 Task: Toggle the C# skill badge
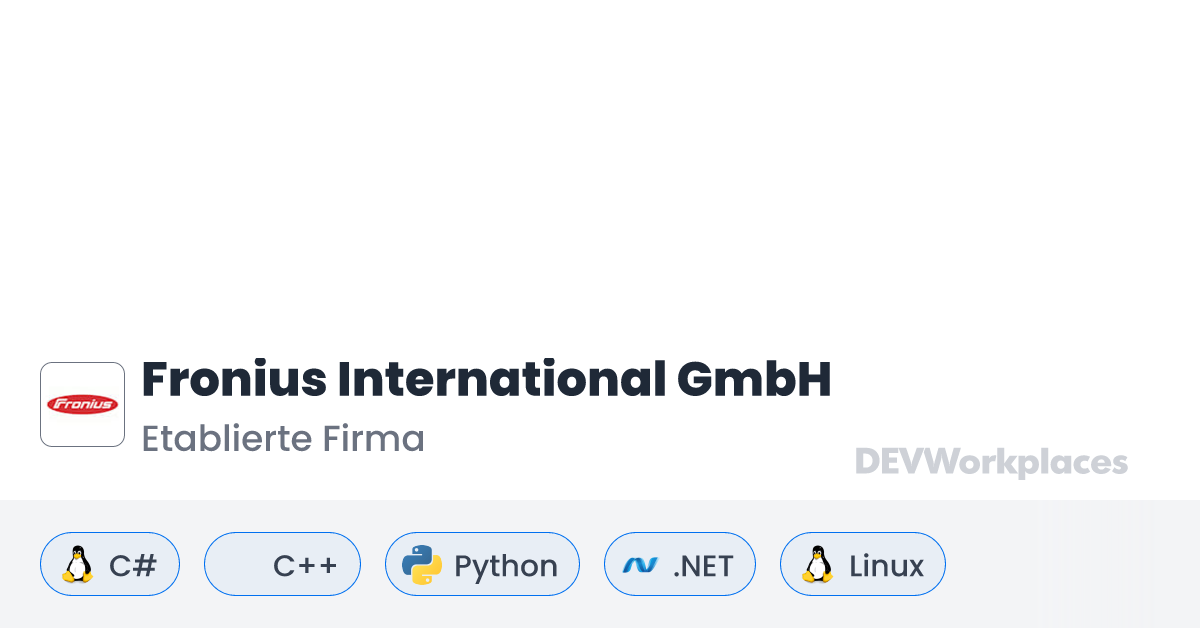(x=110, y=564)
